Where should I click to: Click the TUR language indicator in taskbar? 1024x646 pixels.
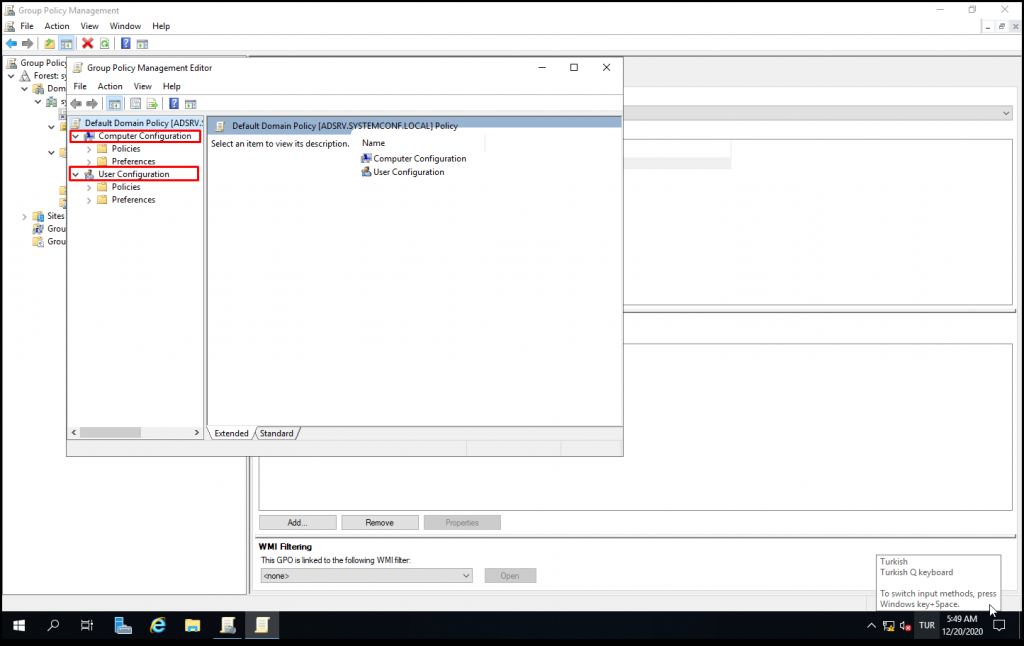[x=926, y=625]
